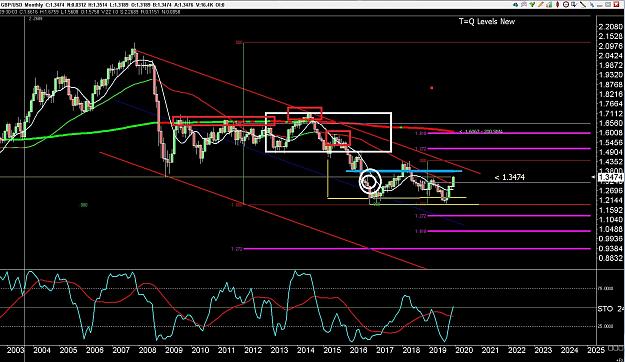The width and height of the screenshot is (625, 362).
Task: Click the 2014 year label on time axis
Action: coord(306,350)
